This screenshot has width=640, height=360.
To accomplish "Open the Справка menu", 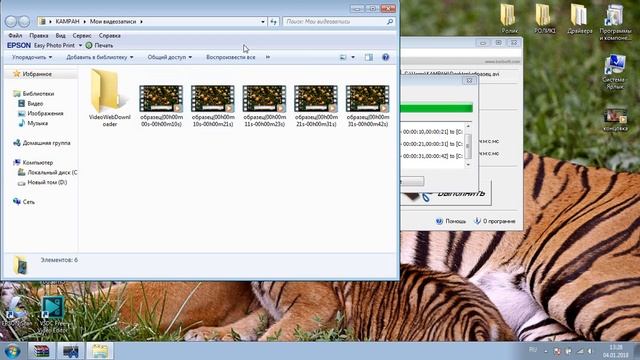I will [109, 36].
